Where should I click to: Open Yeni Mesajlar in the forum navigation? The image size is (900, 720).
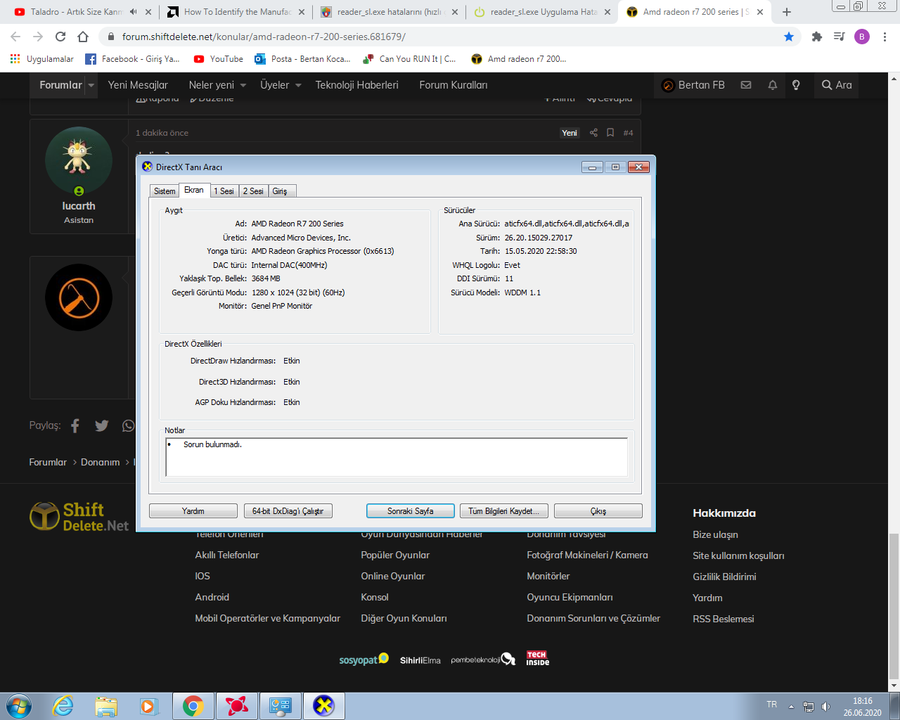click(x=138, y=85)
